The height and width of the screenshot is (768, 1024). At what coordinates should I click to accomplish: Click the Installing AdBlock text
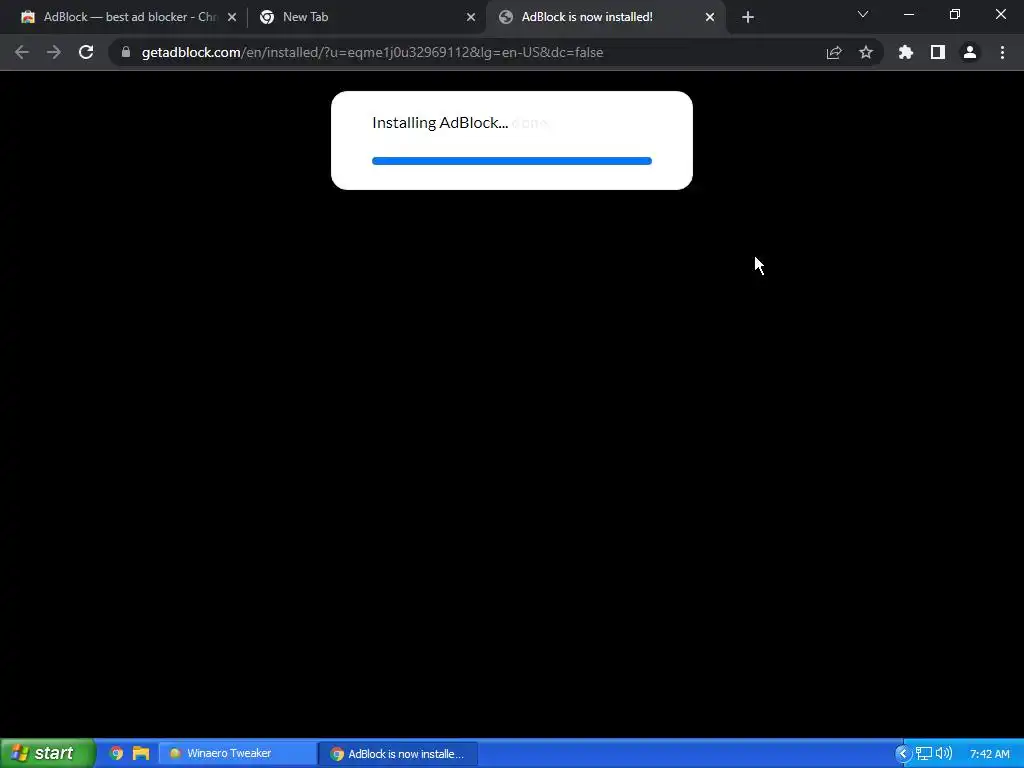pos(440,123)
